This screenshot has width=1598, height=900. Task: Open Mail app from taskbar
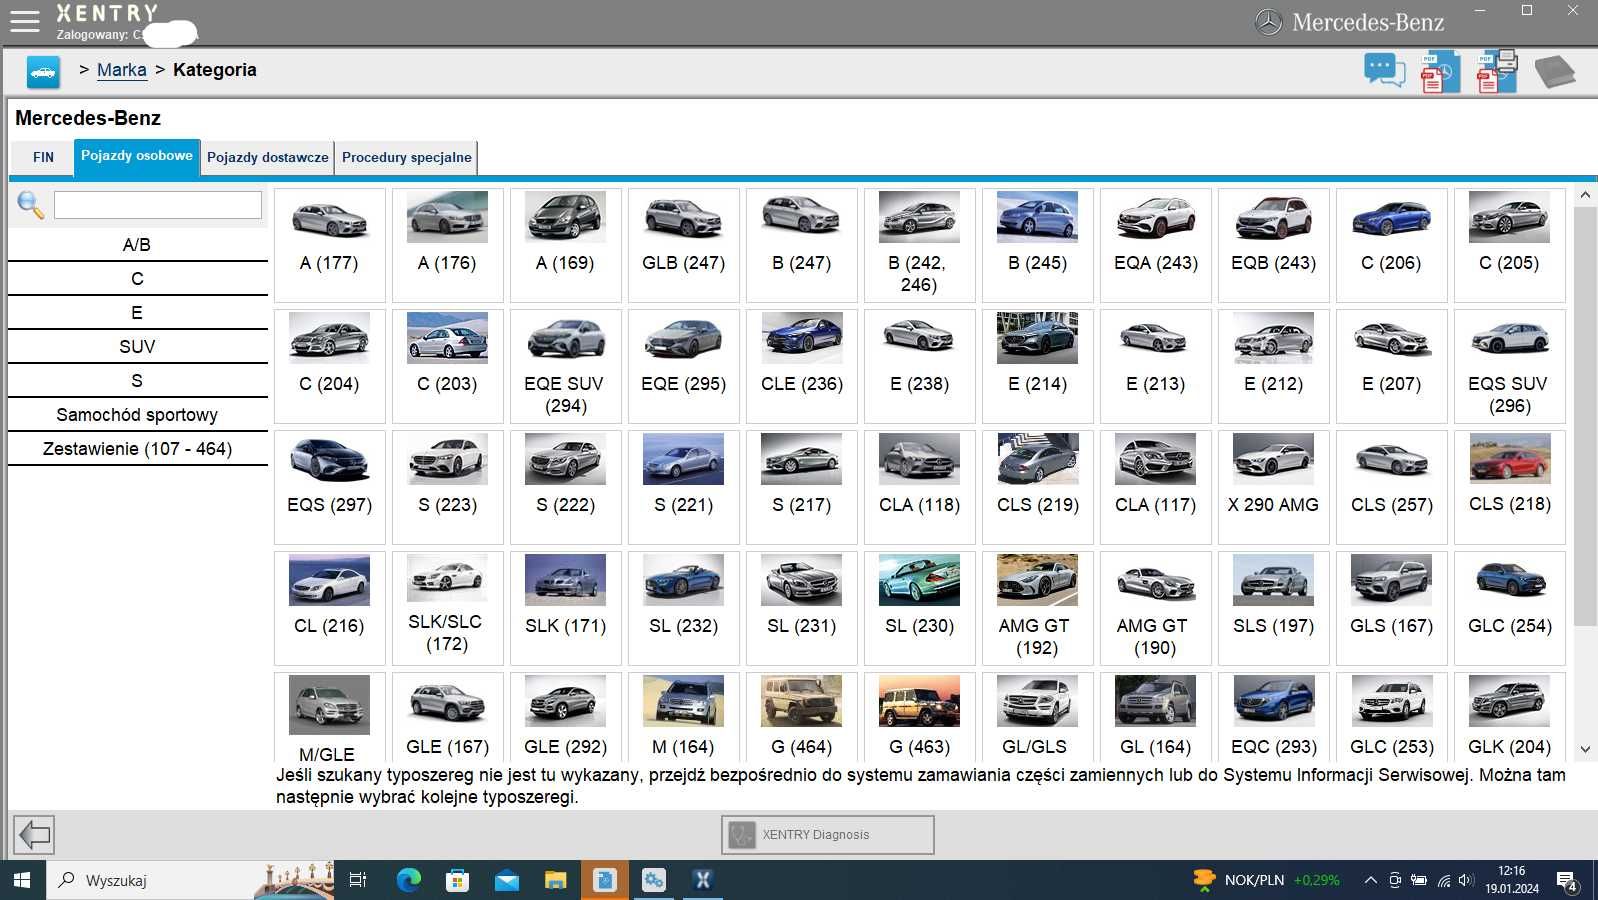[x=506, y=880]
